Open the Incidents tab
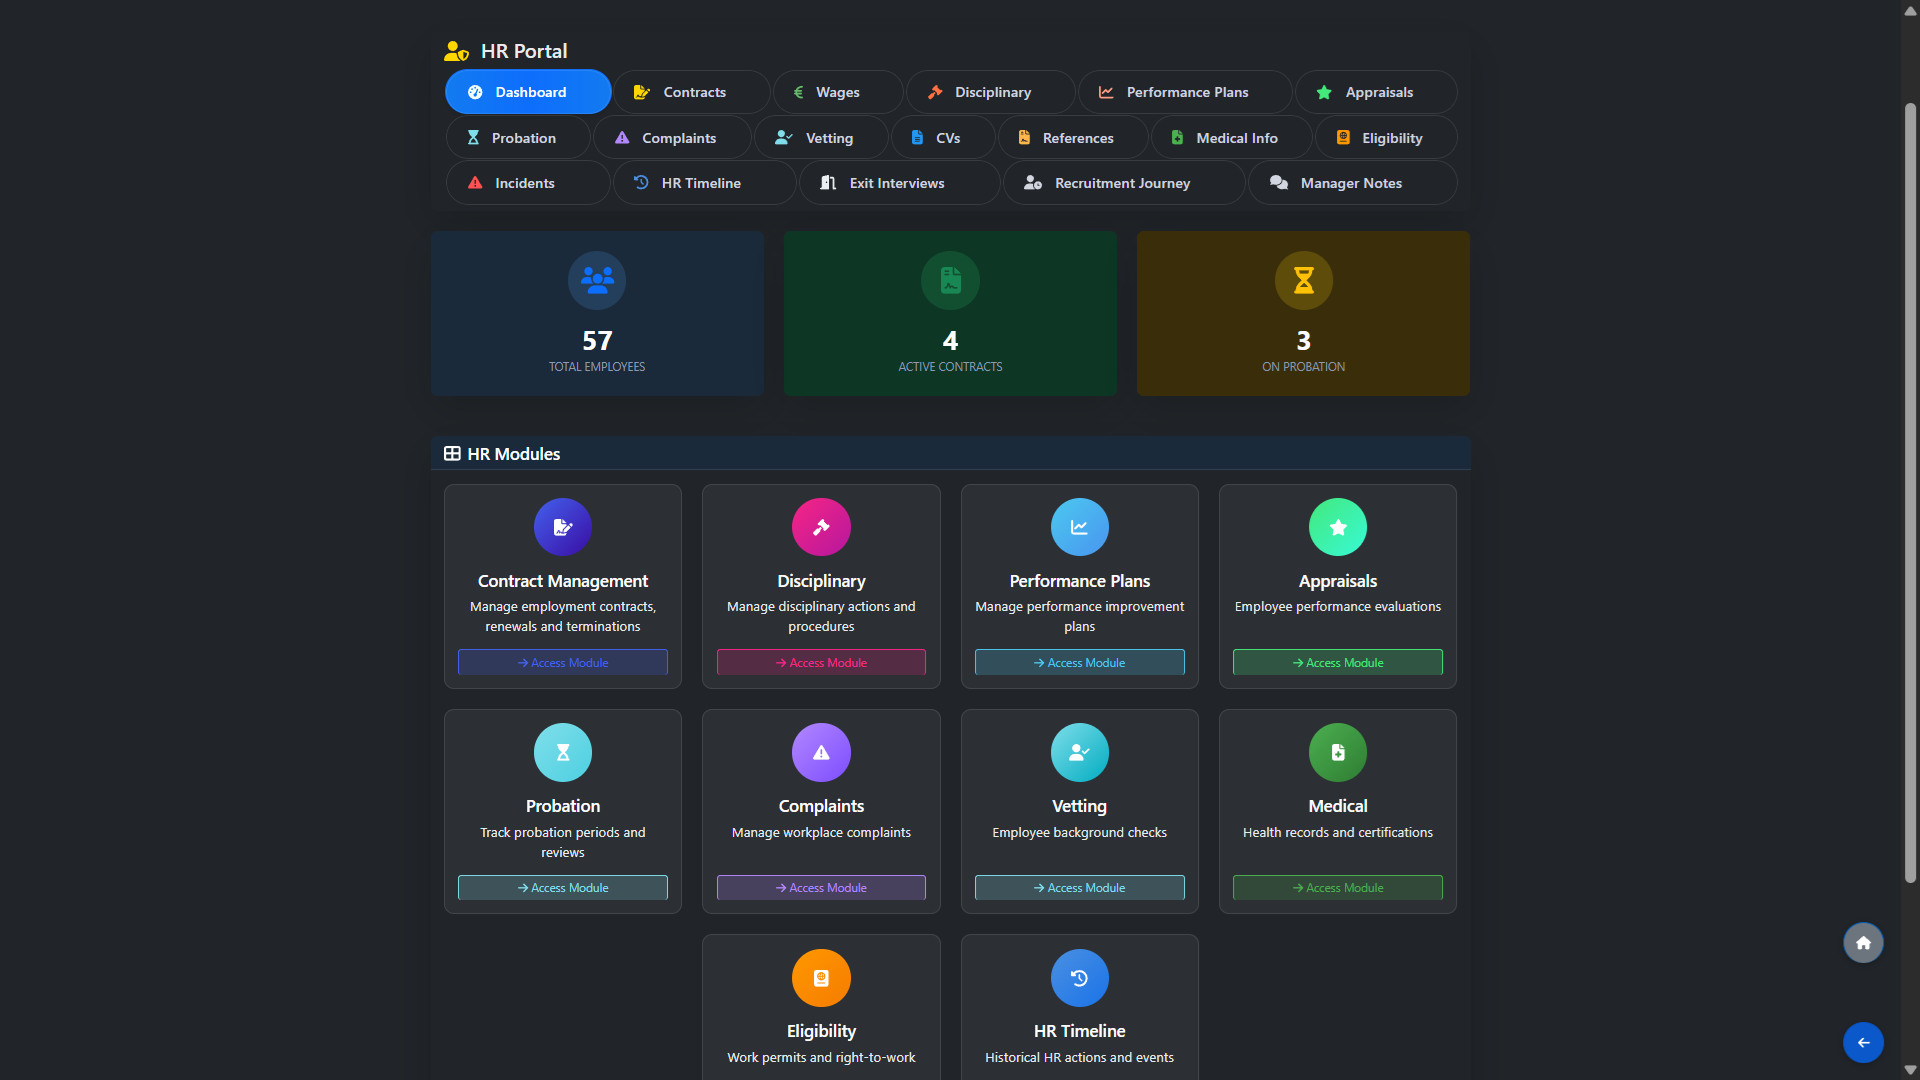The image size is (1920, 1080). pyautogui.click(x=528, y=183)
